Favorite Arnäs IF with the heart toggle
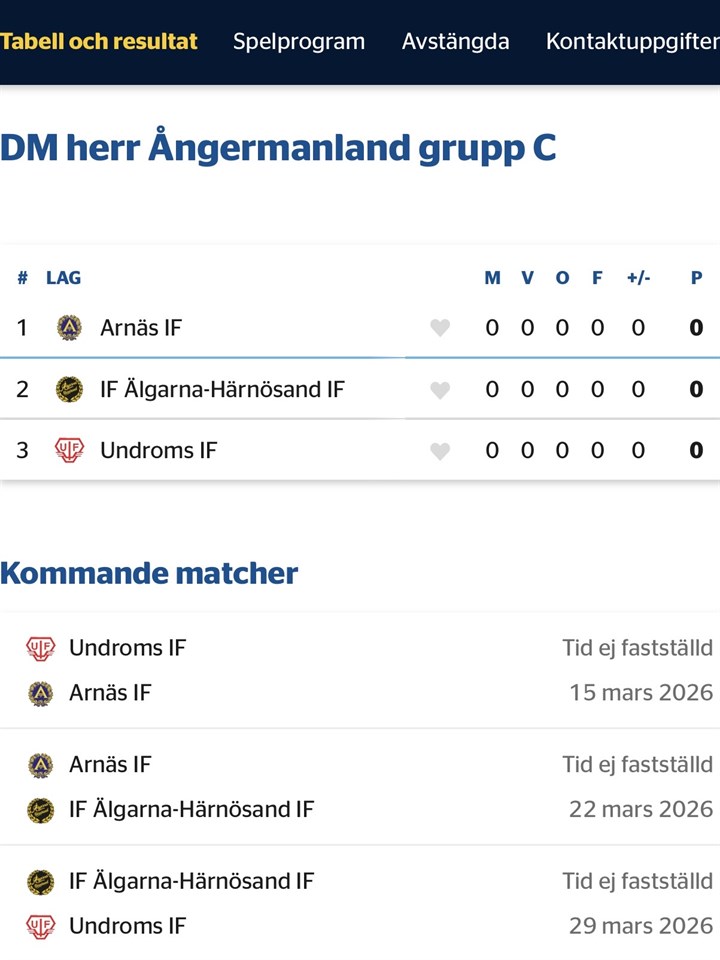 [440, 328]
